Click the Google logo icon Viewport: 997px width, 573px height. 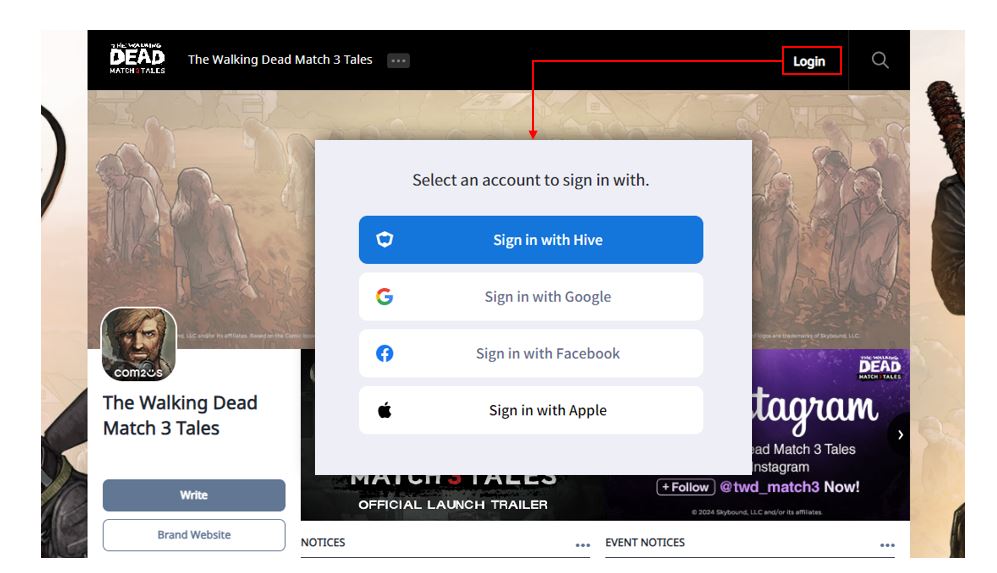coord(385,296)
